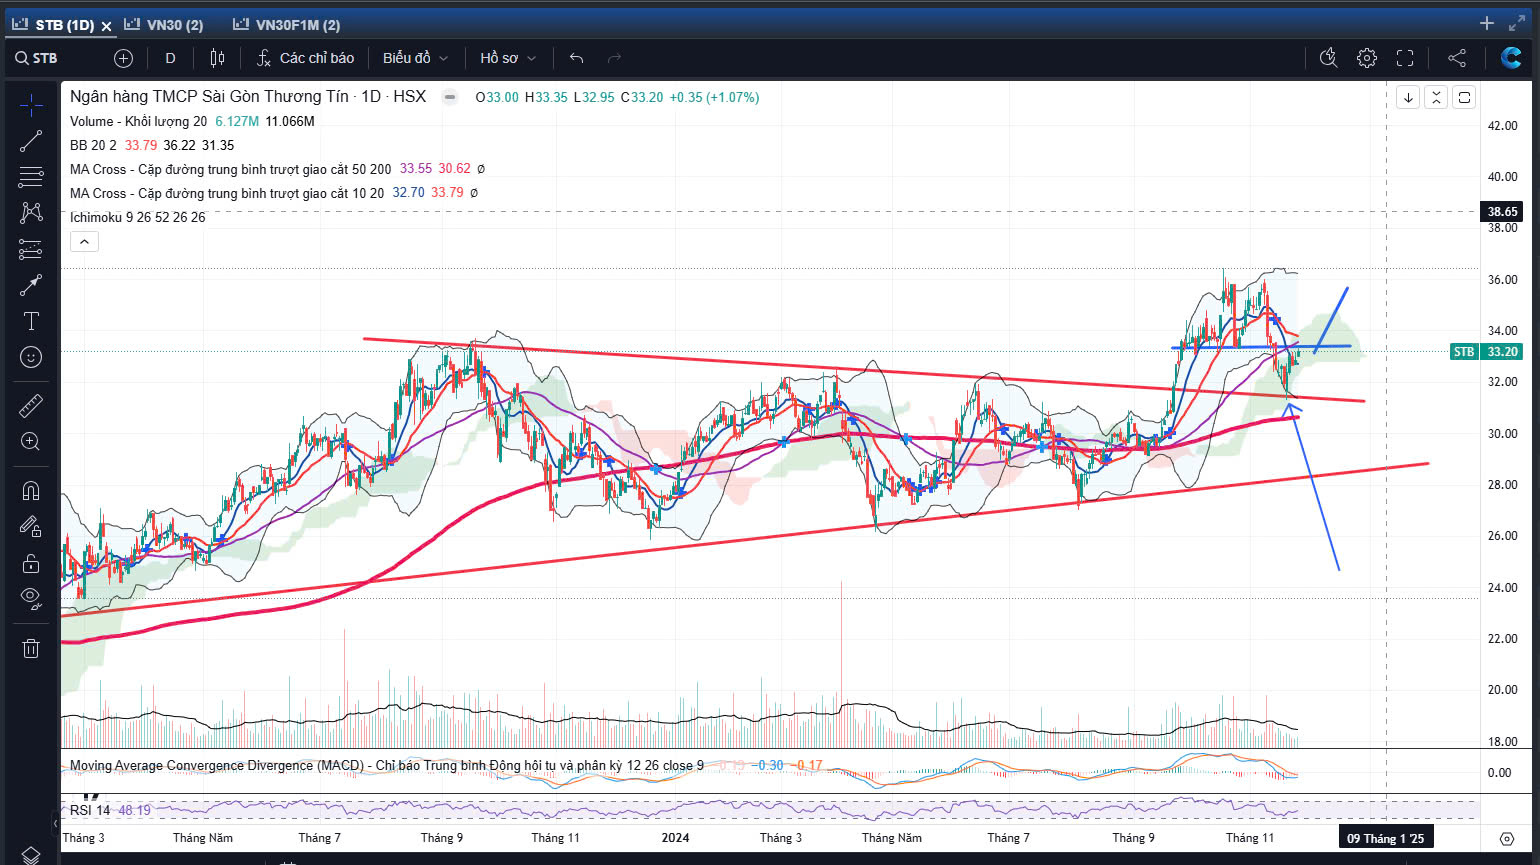
Task: Select the STB (1D) tab
Action: coord(53,25)
